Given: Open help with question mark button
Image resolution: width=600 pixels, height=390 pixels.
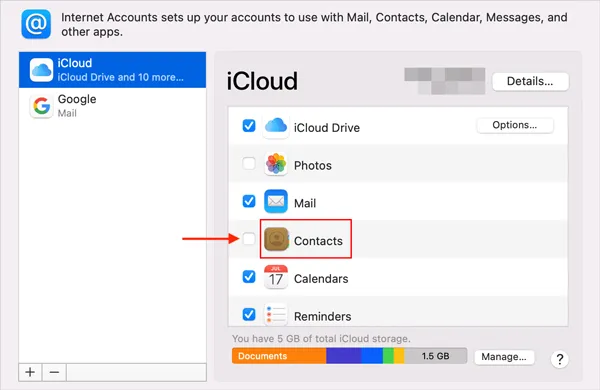Looking at the screenshot, I should point(559,359).
